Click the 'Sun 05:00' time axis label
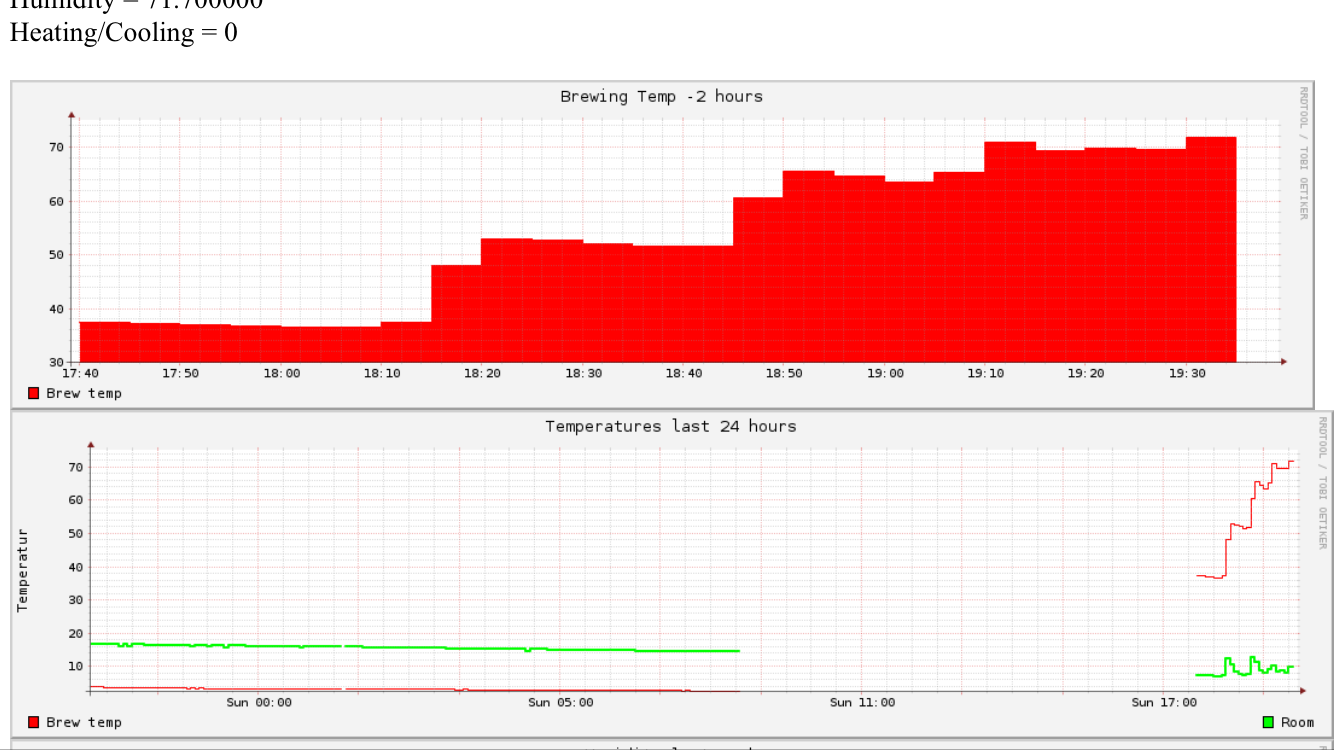1334x750 pixels. coord(560,702)
